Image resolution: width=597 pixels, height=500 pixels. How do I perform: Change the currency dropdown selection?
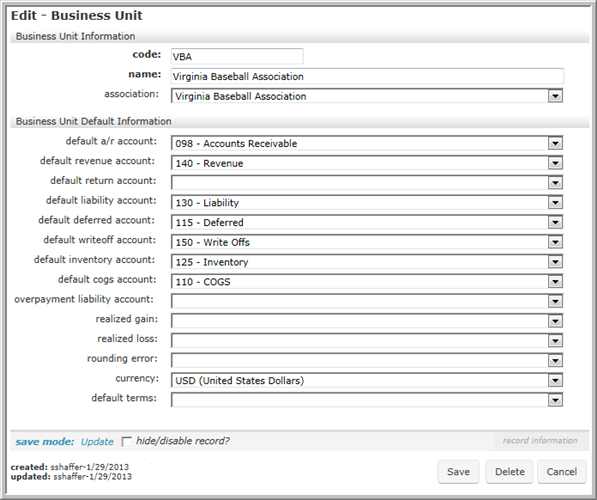(x=367, y=380)
